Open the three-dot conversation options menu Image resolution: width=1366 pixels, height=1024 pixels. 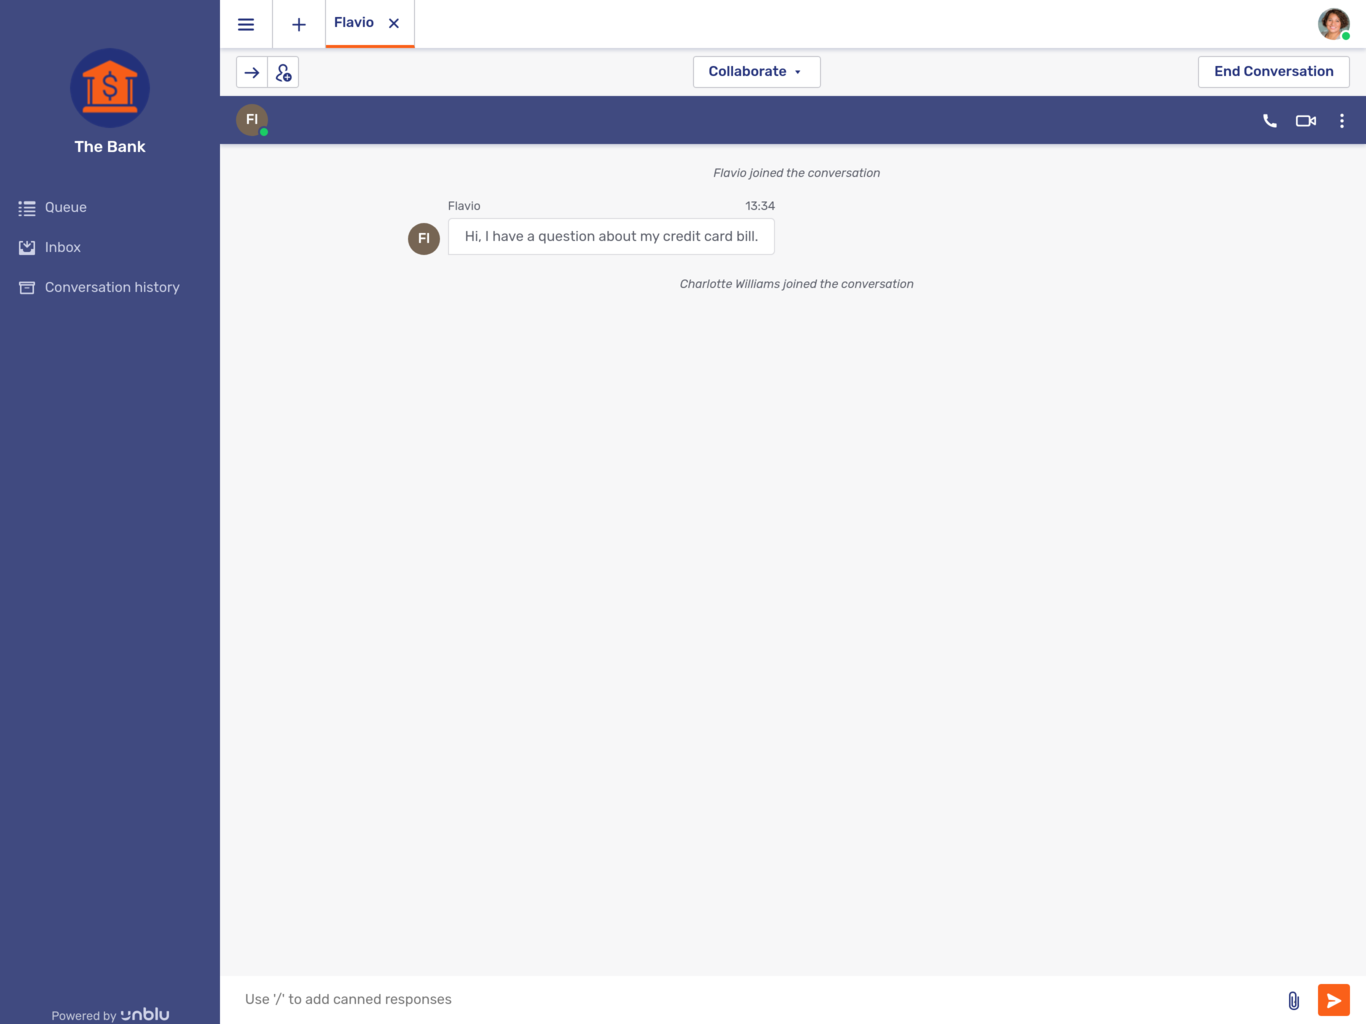click(x=1342, y=120)
